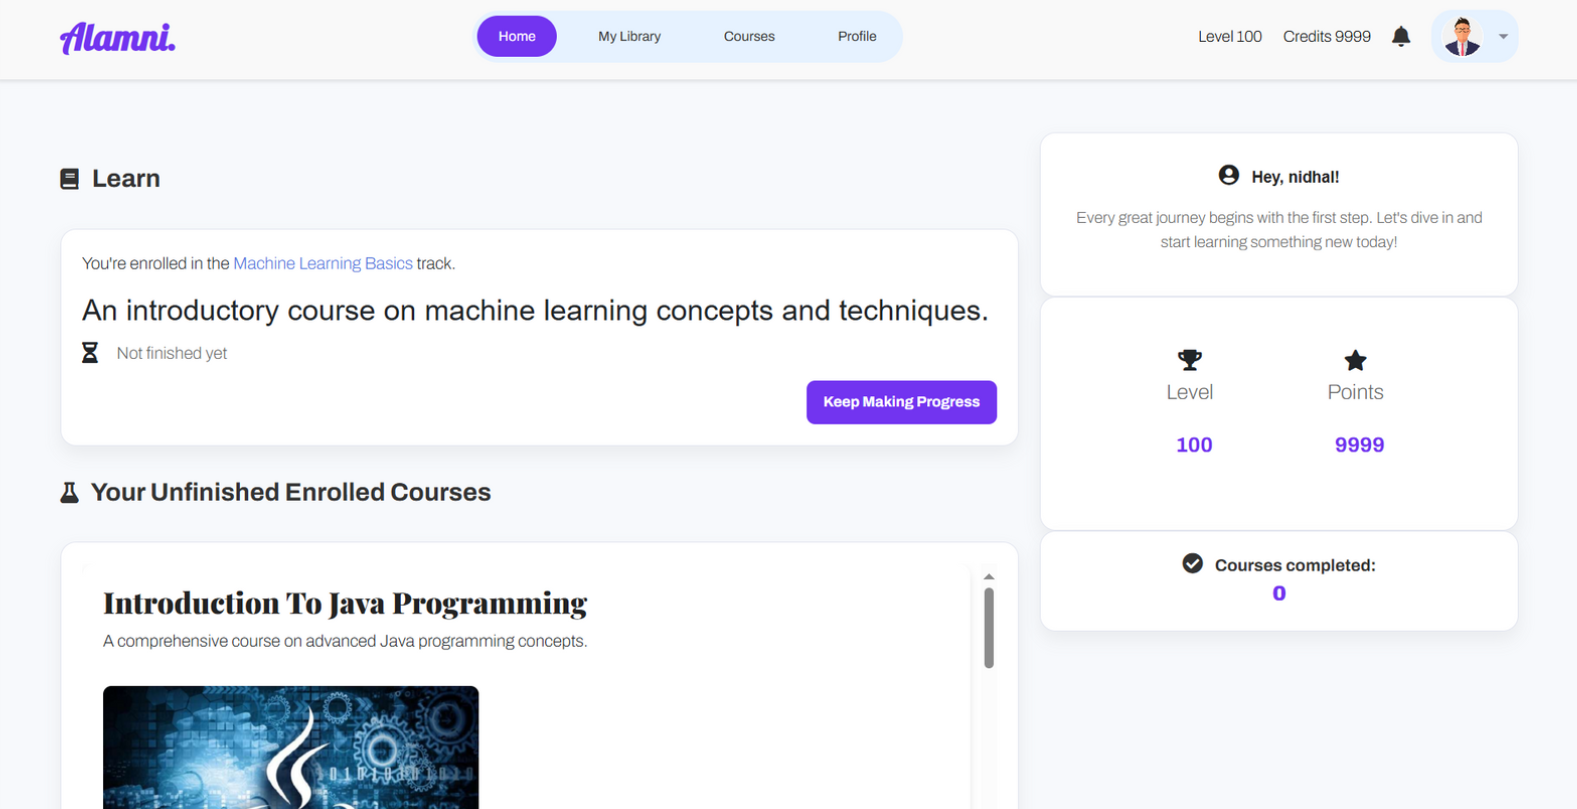
Task: Click the Alamni logo
Action: click(x=117, y=38)
